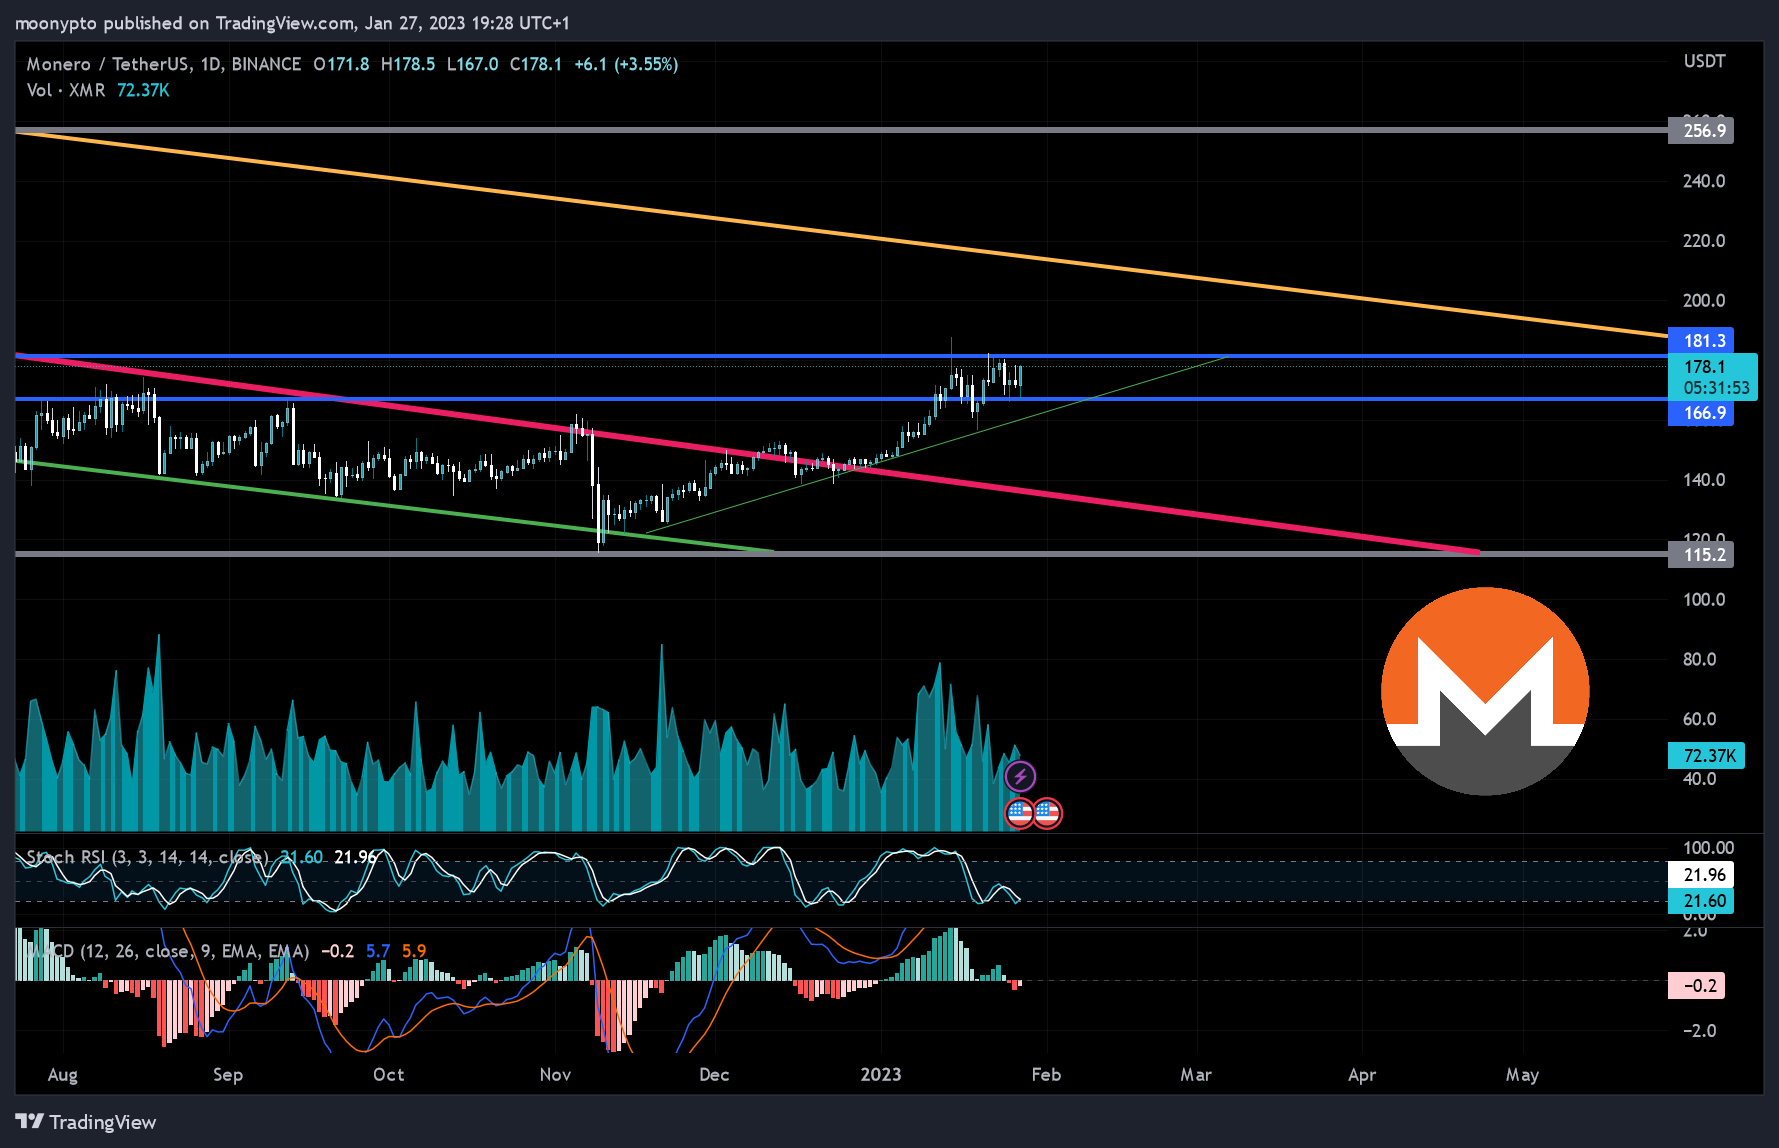
Task: Click the Apr label on time axis
Action: click(1362, 1075)
